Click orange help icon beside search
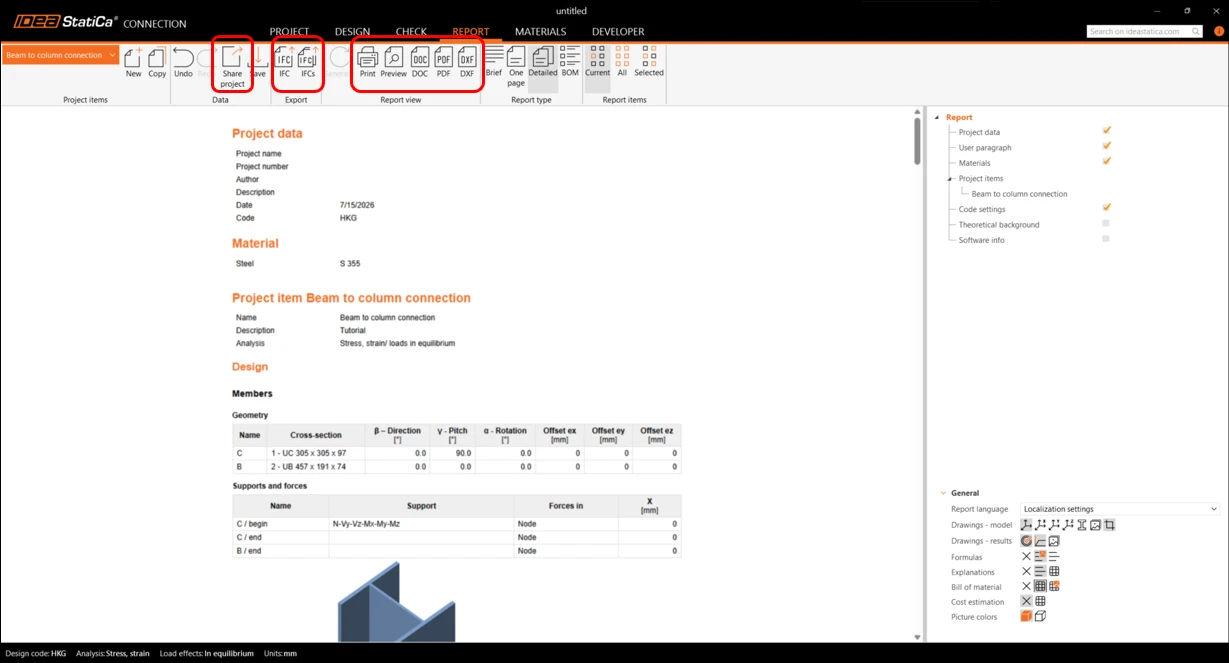Screen dimensions: 1229x663 coord(1219,31)
